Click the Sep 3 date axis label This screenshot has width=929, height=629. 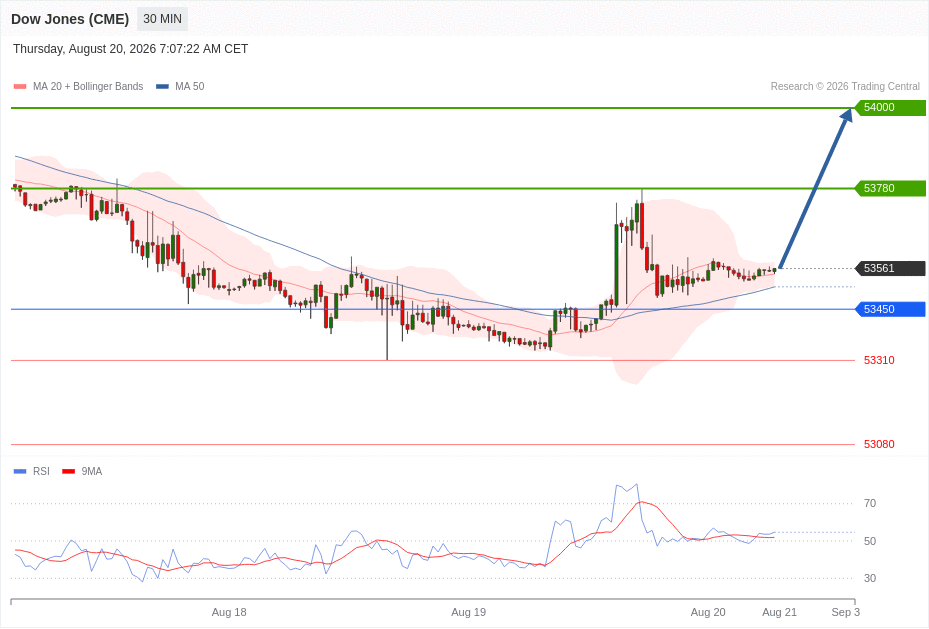(x=845, y=612)
